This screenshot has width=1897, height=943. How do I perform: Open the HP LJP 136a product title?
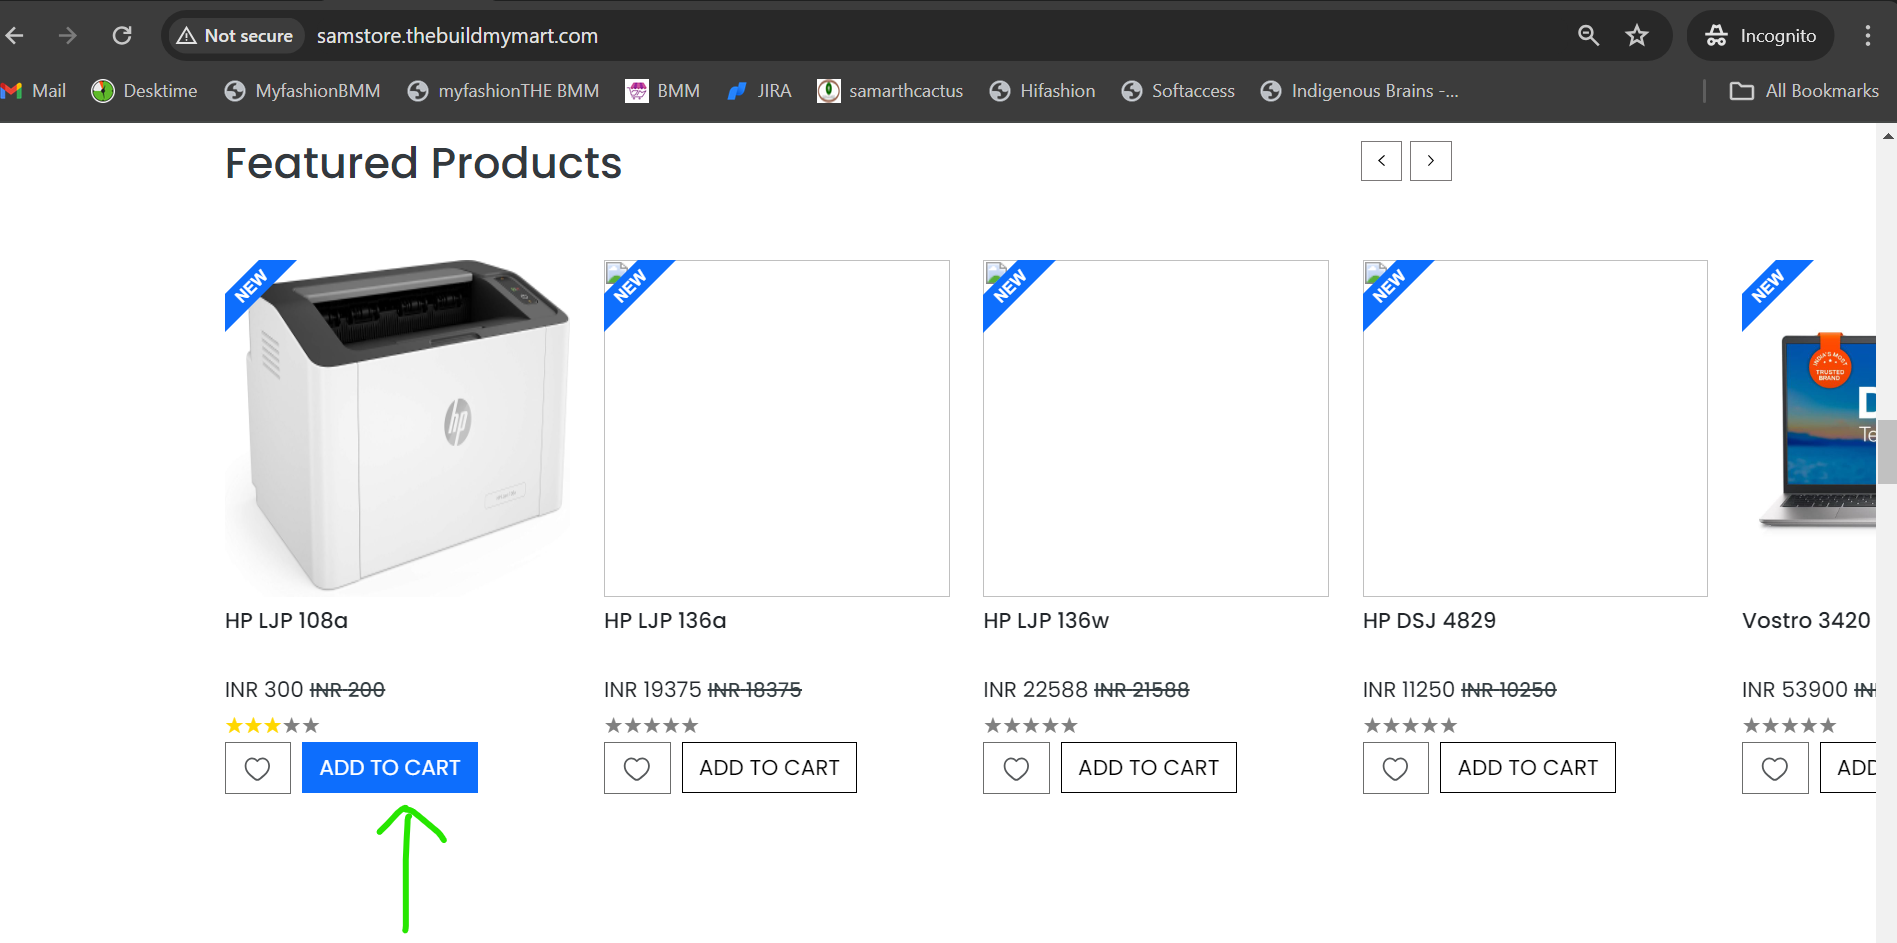(665, 621)
